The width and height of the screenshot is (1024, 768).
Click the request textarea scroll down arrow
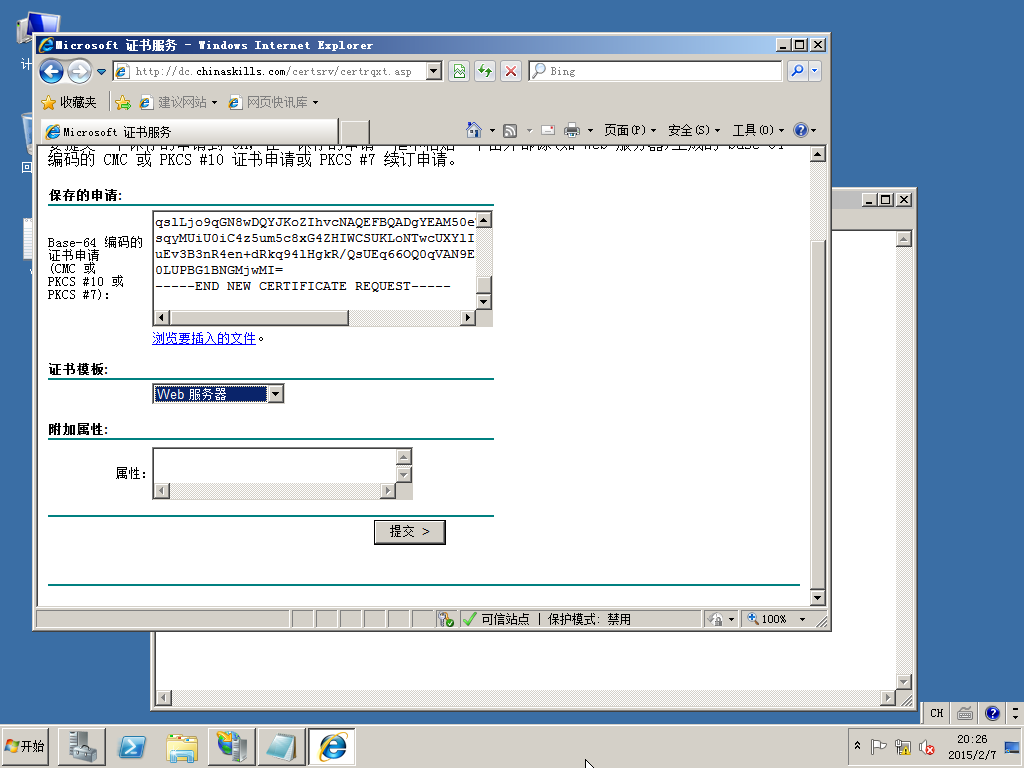[x=484, y=301]
